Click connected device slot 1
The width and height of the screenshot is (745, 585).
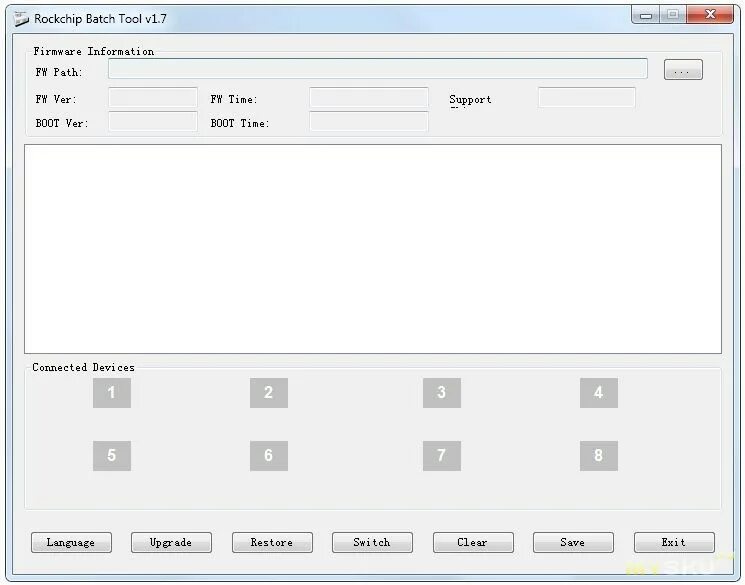tap(112, 393)
